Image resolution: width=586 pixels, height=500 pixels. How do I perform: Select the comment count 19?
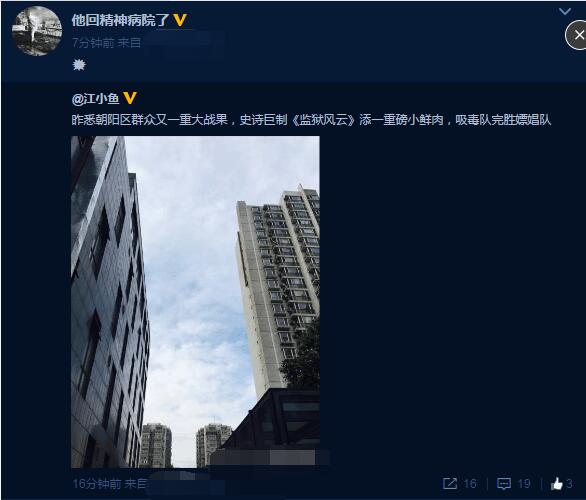524,484
